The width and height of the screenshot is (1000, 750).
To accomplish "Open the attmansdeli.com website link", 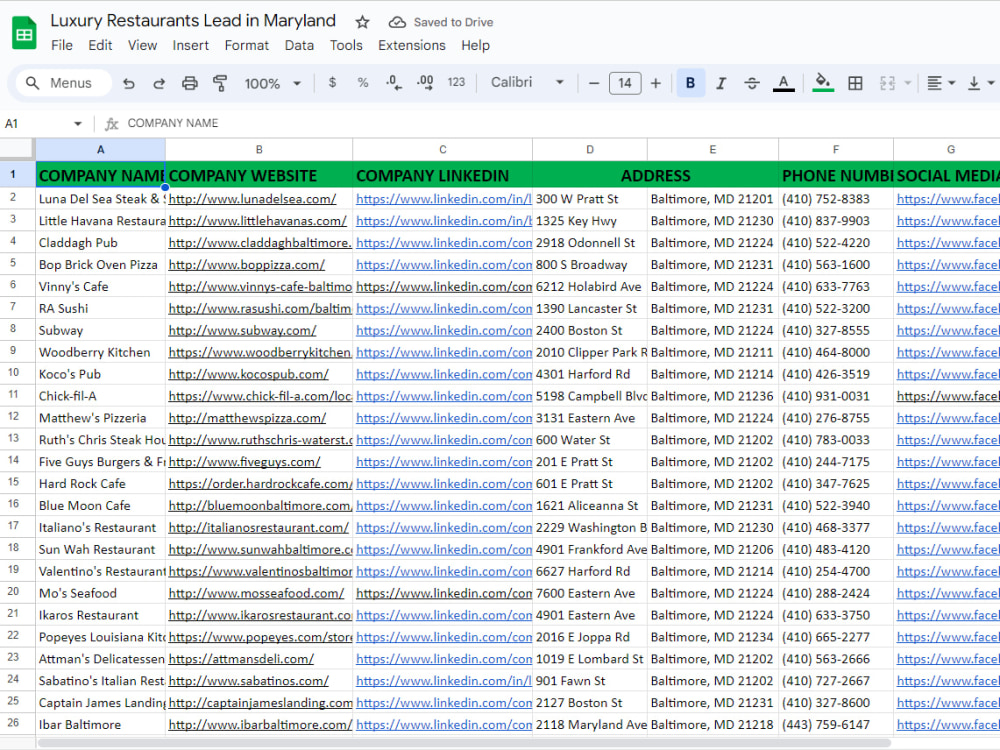I will click(241, 659).
